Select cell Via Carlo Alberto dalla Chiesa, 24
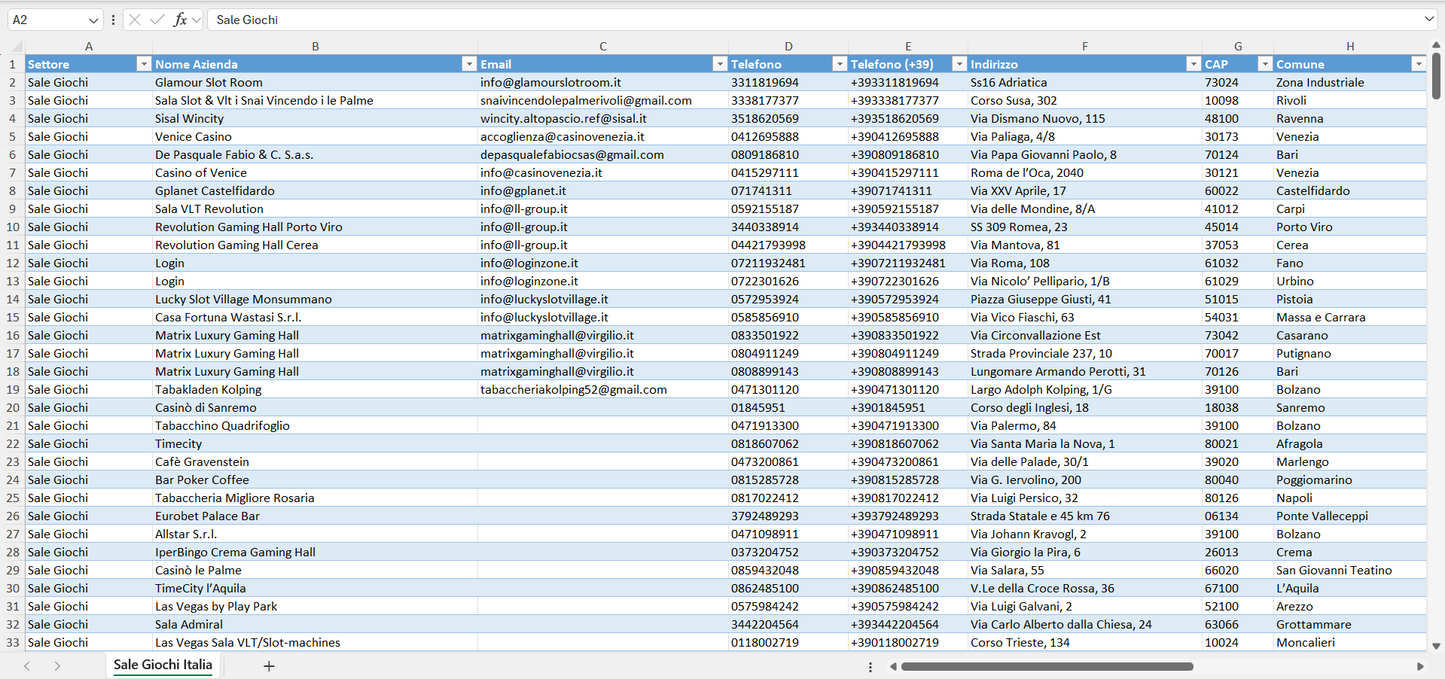 (1085, 624)
